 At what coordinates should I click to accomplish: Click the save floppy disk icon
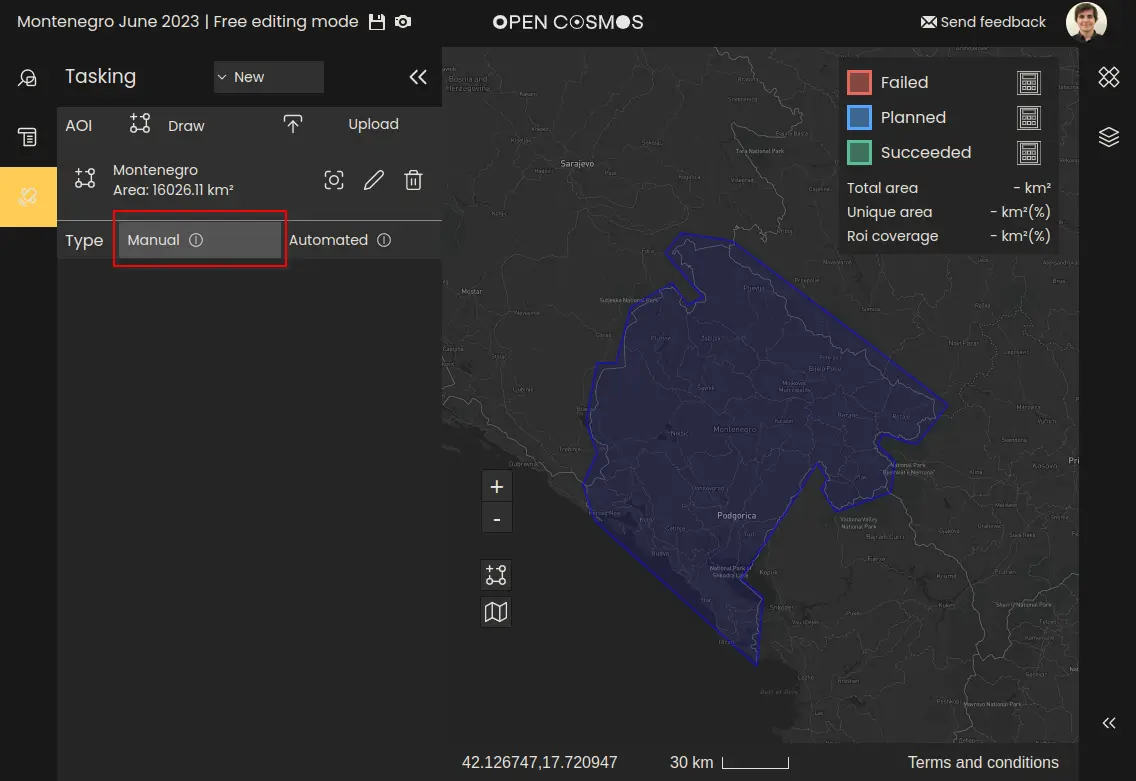(377, 22)
